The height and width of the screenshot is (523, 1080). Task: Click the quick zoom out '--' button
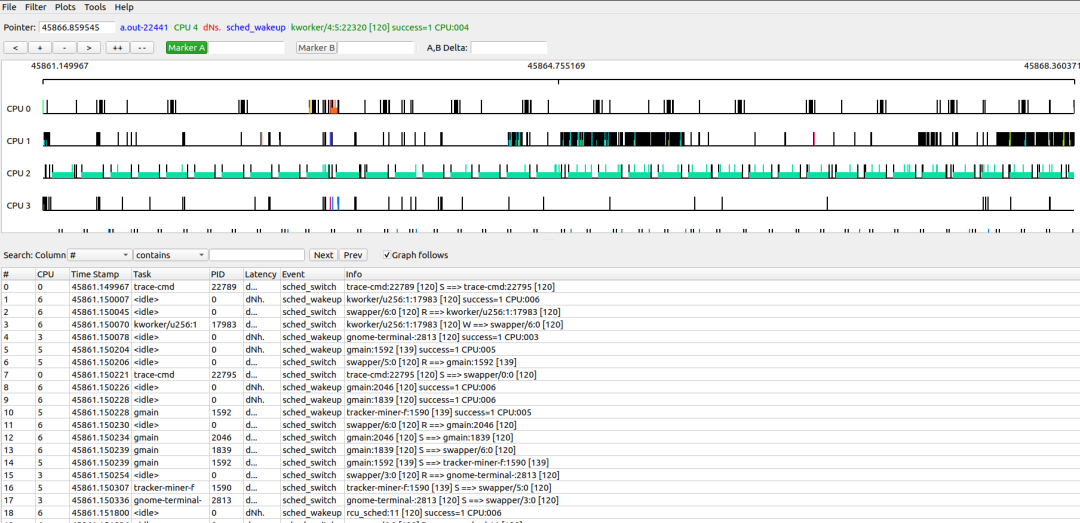point(142,48)
